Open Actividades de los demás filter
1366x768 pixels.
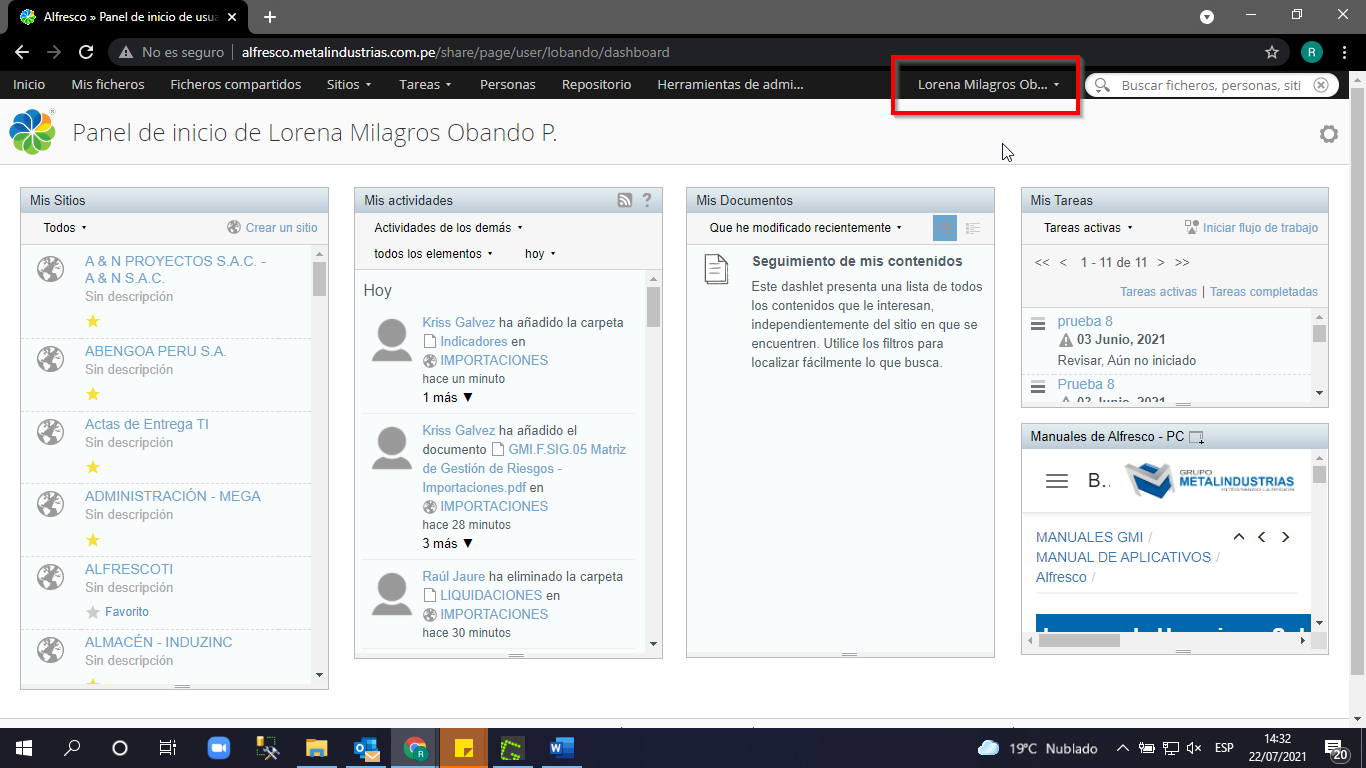tap(448, 228)
